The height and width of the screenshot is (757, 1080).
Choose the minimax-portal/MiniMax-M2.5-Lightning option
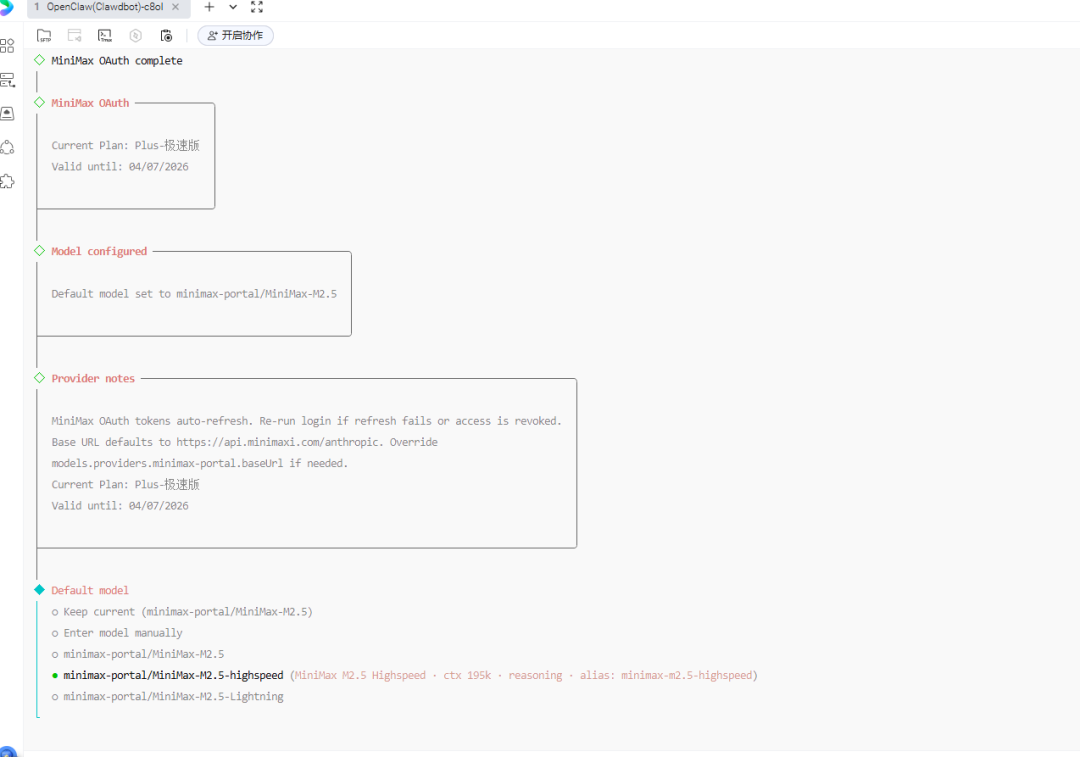[x=167, y=696]
